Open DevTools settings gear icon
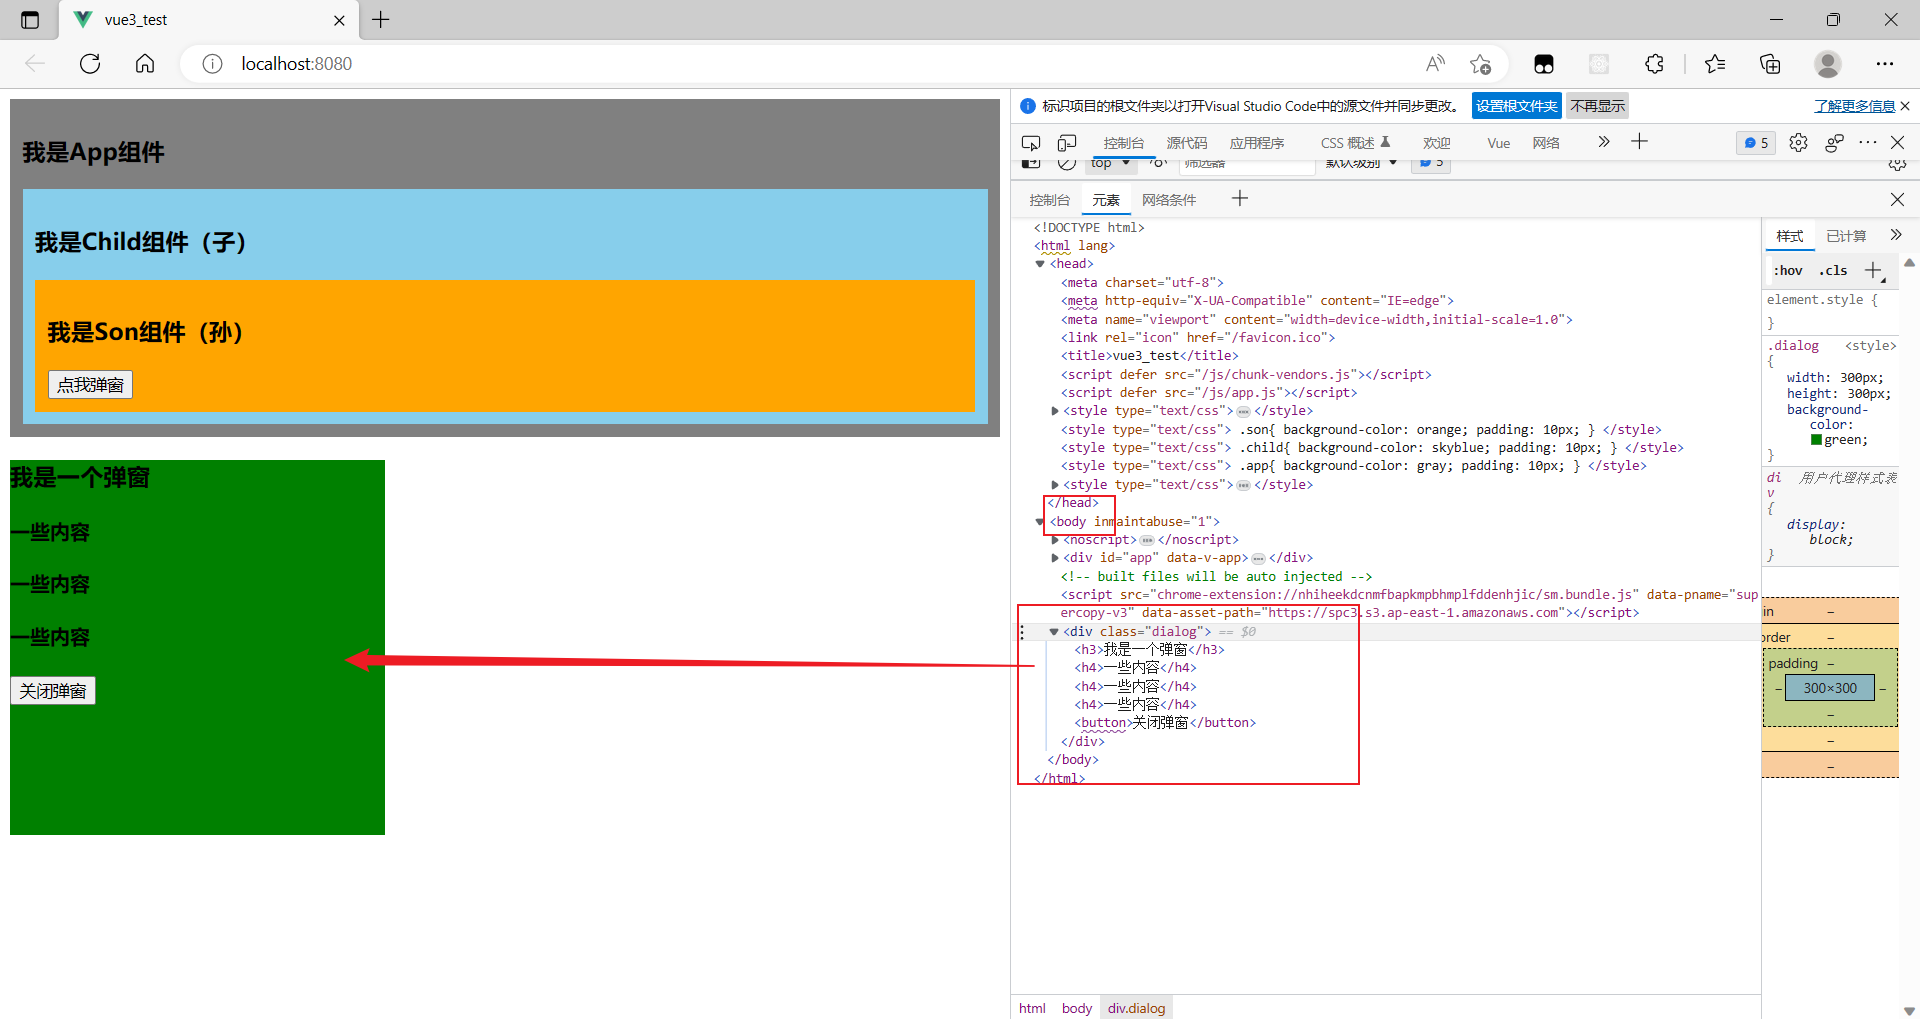 (x=1798, y=142)
